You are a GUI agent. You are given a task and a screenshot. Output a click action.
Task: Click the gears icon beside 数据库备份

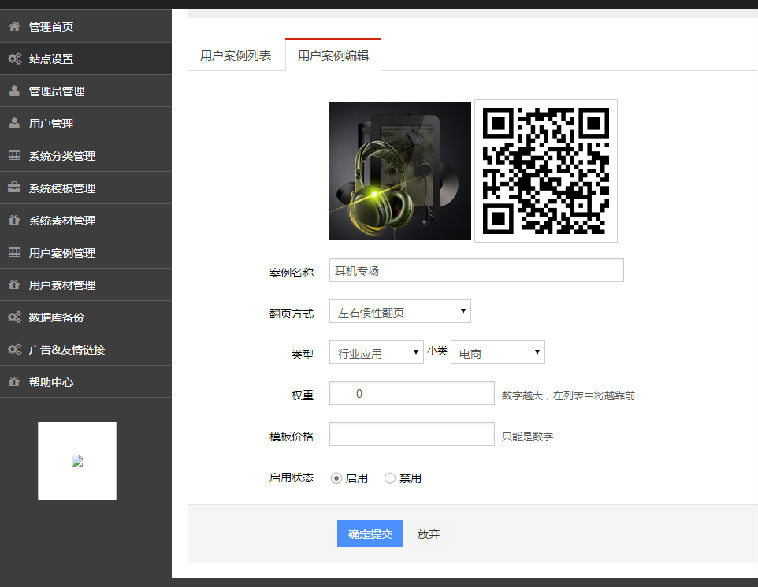(x=14, y=317)
